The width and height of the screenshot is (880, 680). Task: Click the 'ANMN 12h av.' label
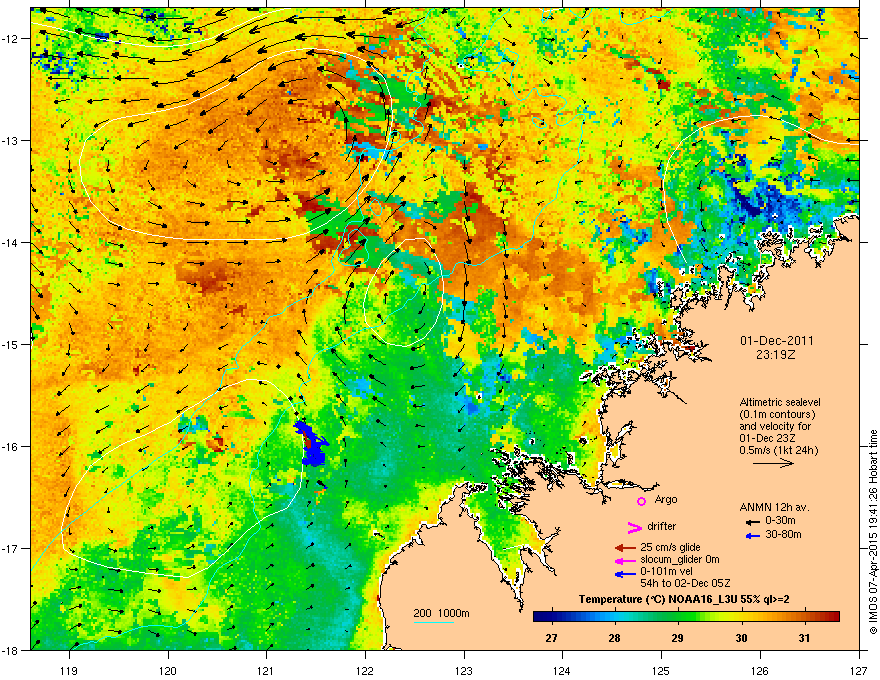[x=774, y=507]
